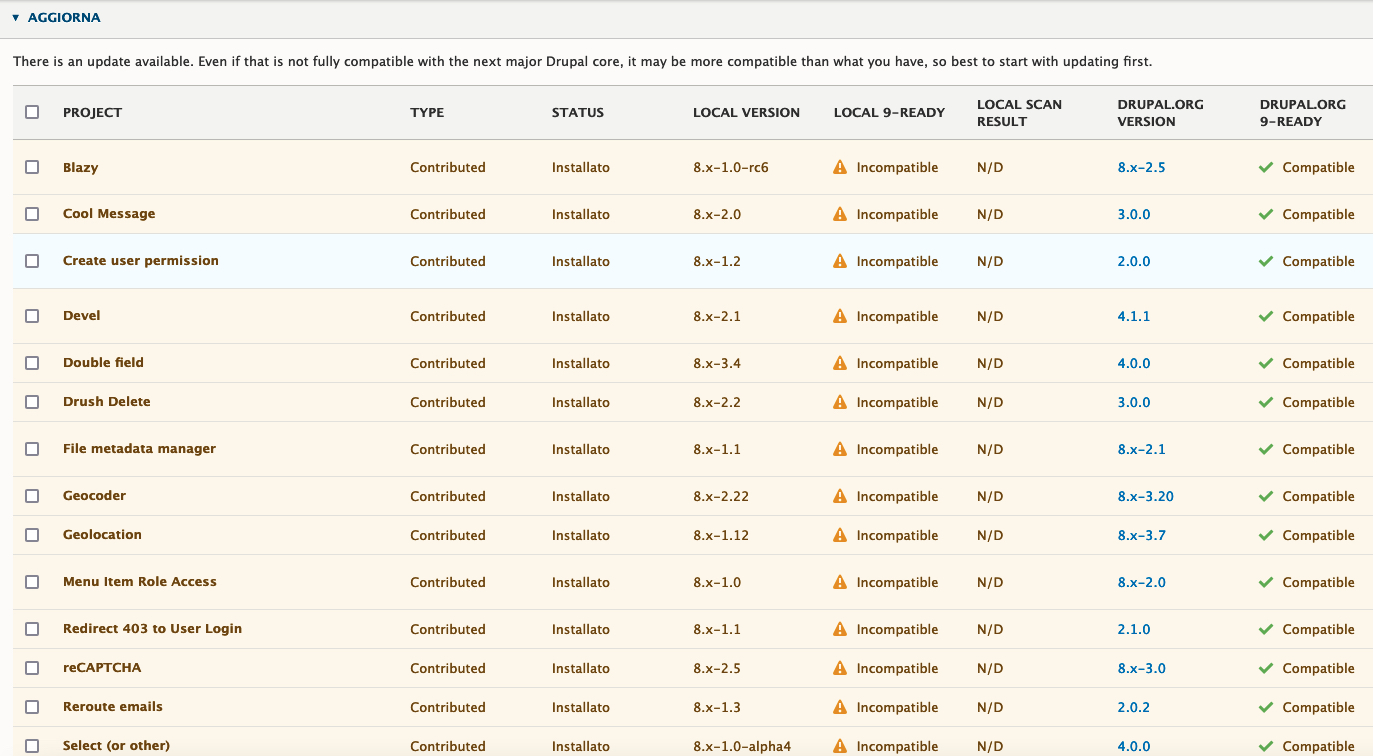Check File metadata manager checkbox
1373x756 pixels.
(32, 449)
